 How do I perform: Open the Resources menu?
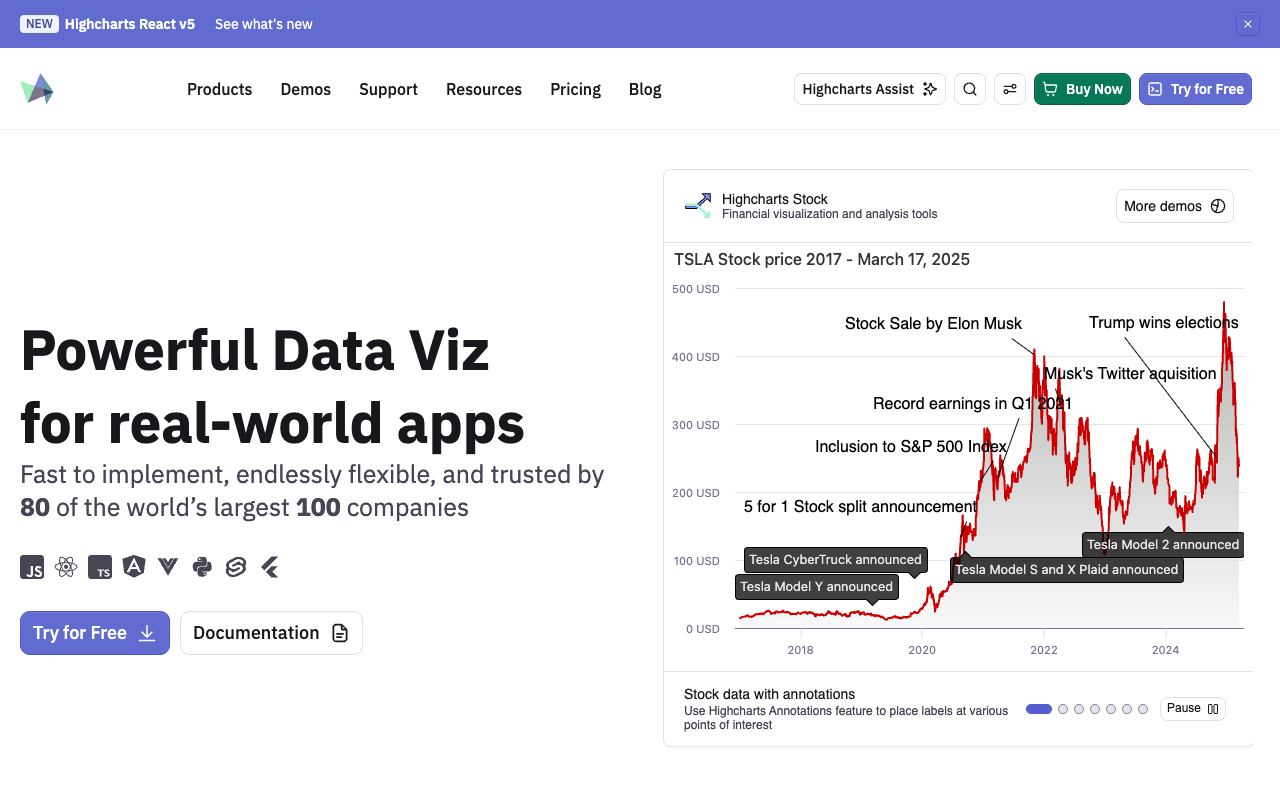(x=484, y=89)
